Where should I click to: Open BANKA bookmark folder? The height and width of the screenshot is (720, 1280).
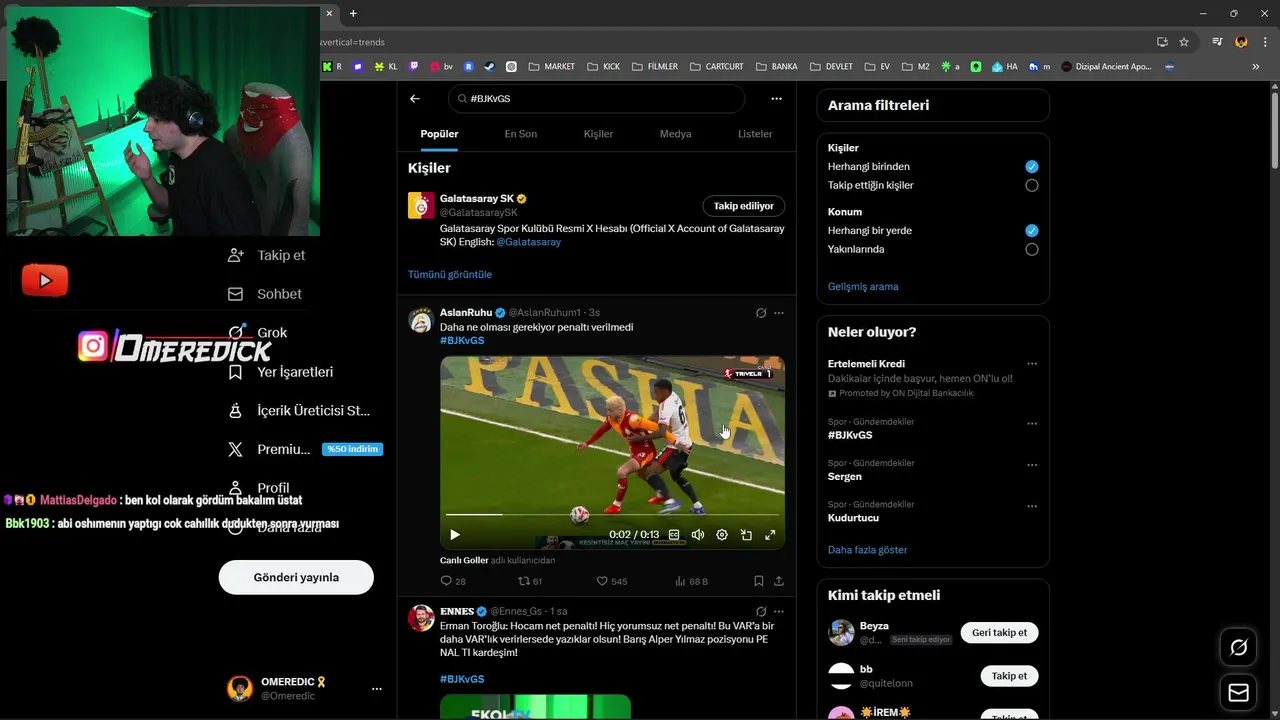pyautogui.click(x=777, y=67)
